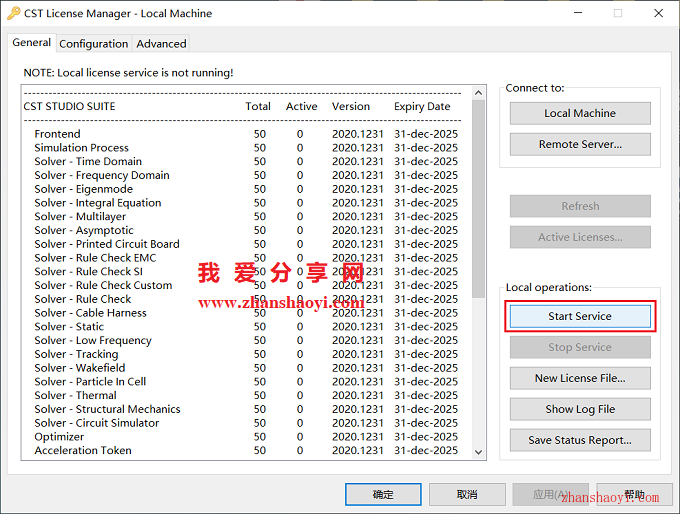Choose New License File
This screenshot has width=680, height=514.
580,378
